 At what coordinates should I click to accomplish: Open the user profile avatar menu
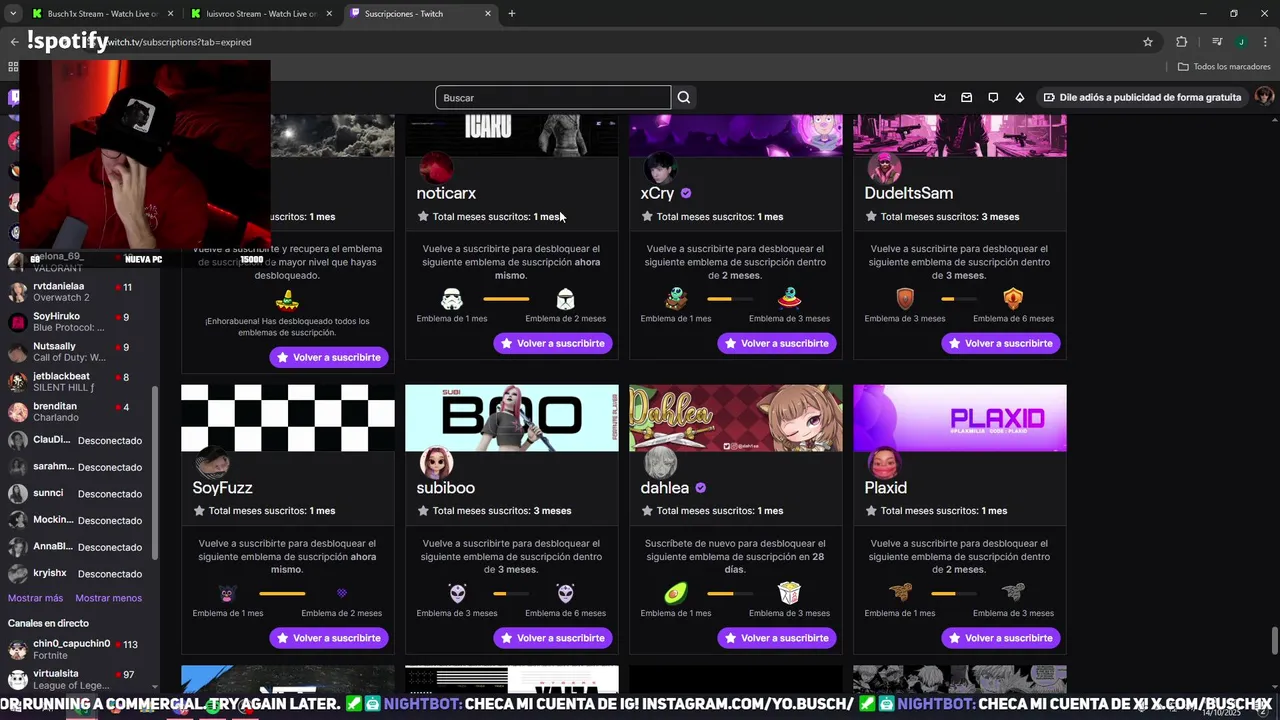1264,97
